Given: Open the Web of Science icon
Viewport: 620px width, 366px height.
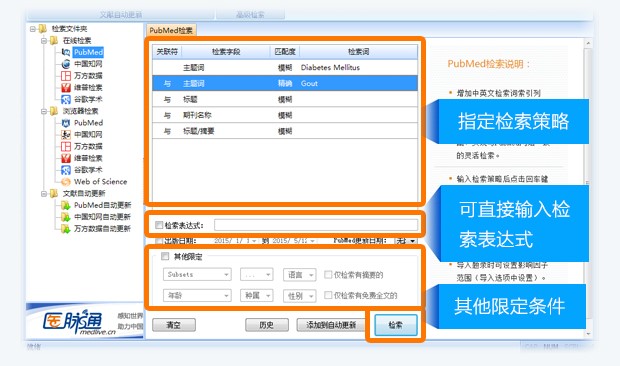Looking at the screenshot, I should pyautogui.click(x=66, y=182).
